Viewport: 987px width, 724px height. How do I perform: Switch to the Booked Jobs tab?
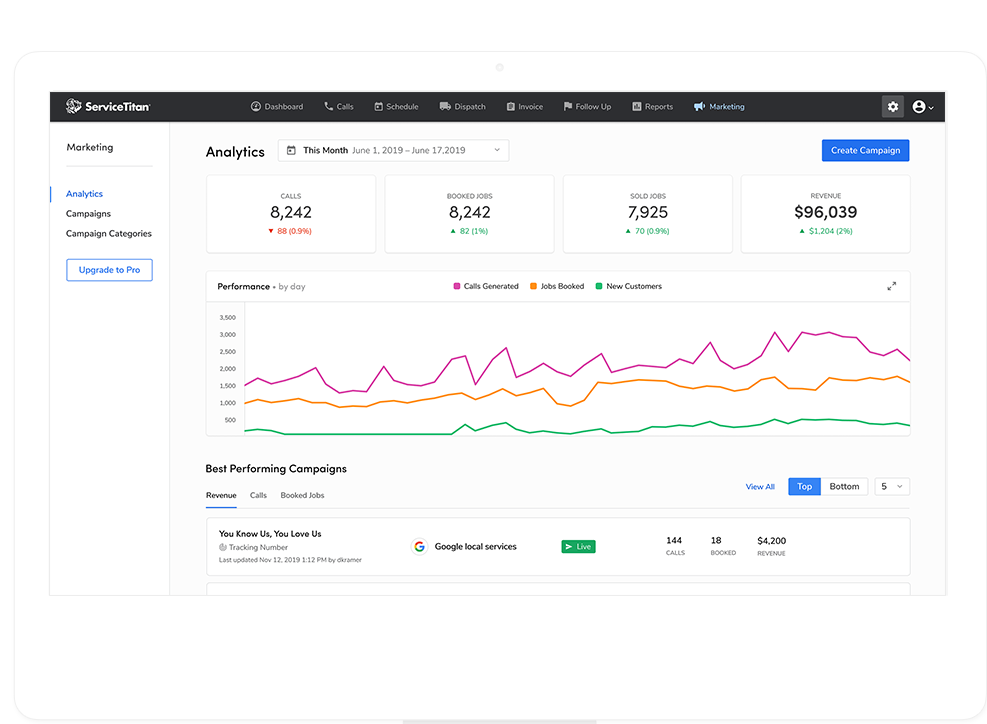(302, 495)
